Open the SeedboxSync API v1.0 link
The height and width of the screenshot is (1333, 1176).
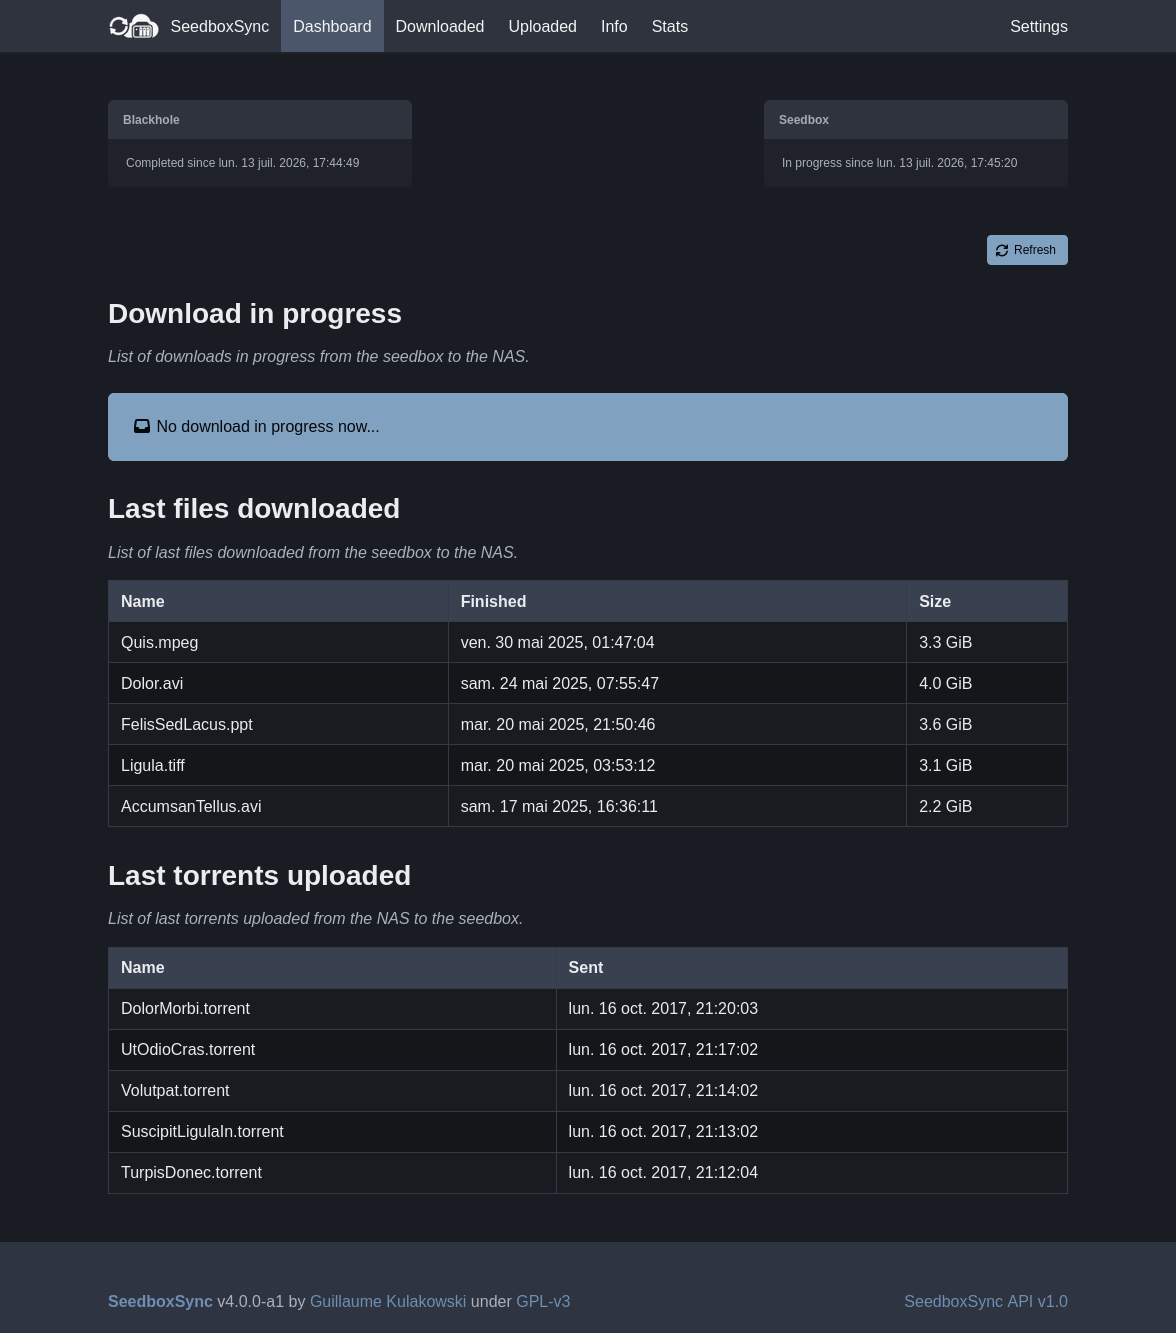tap(986, 1301)
